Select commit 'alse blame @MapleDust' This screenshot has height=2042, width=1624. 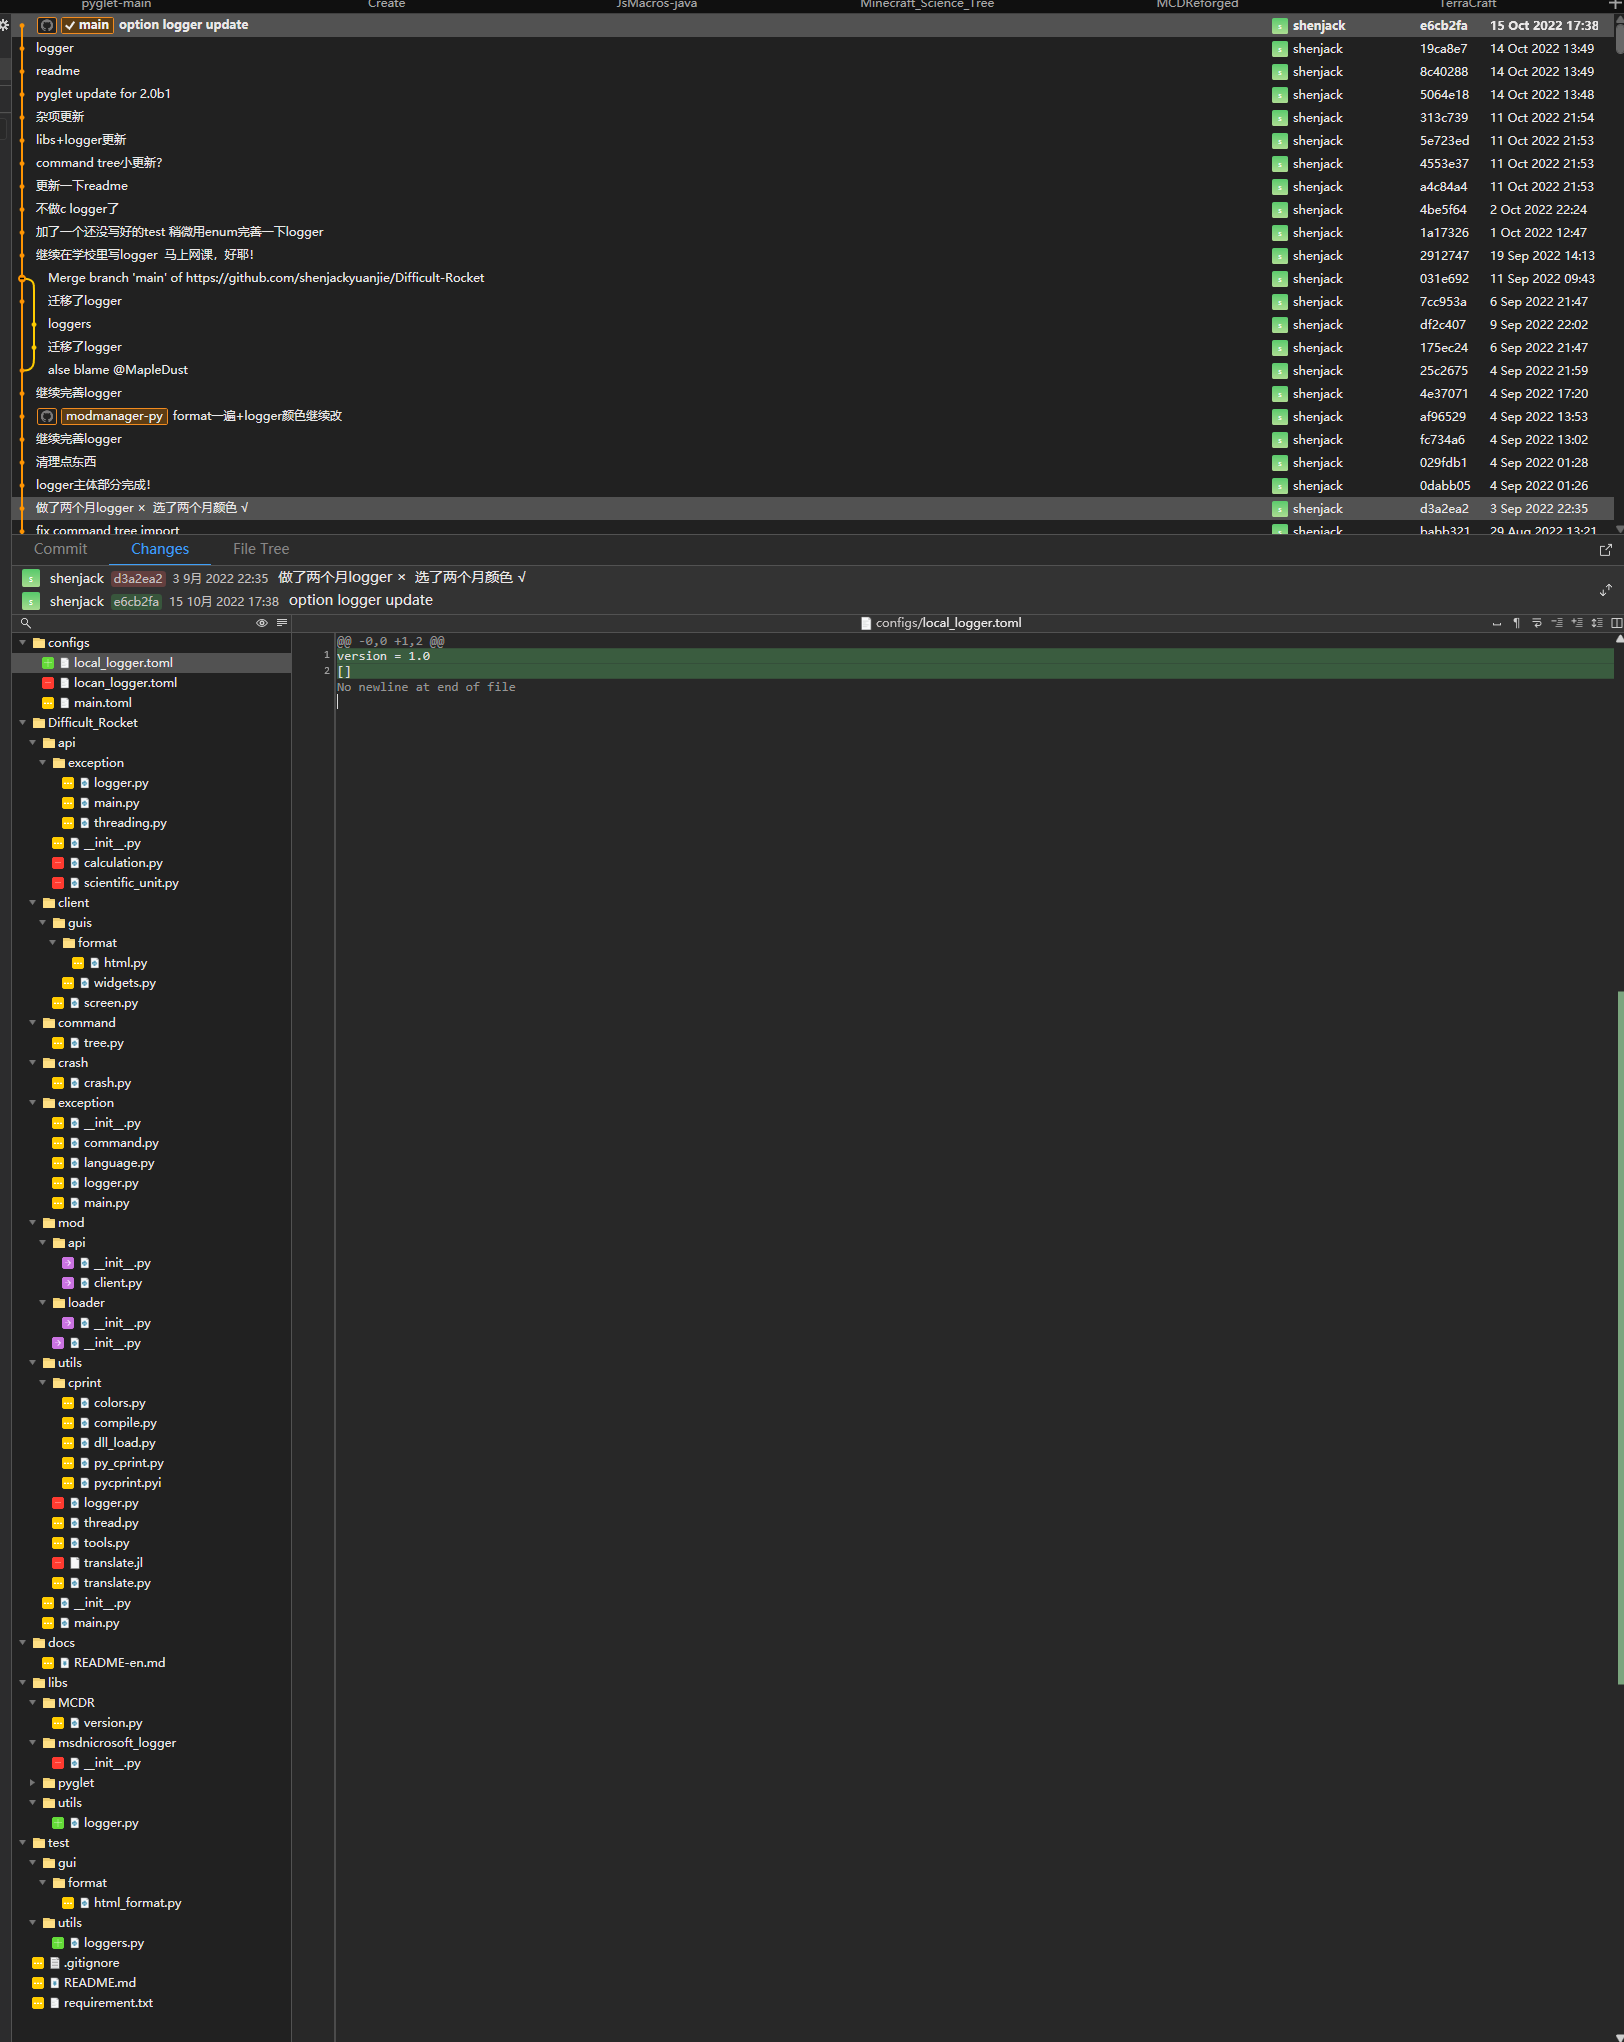click(x=812, y=370)
